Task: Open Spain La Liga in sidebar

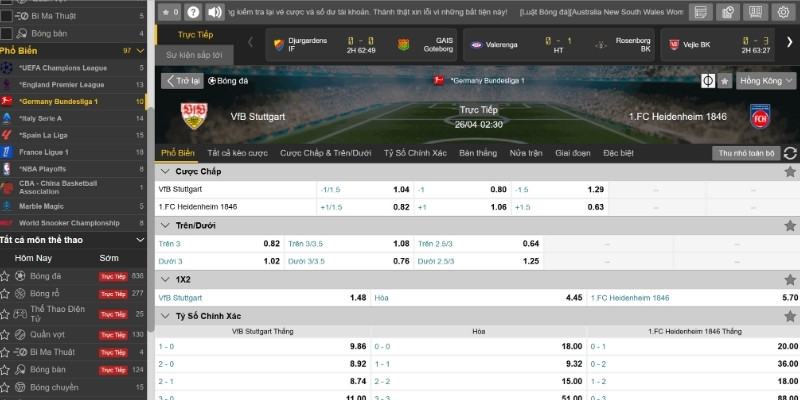Action: point(73,135)
